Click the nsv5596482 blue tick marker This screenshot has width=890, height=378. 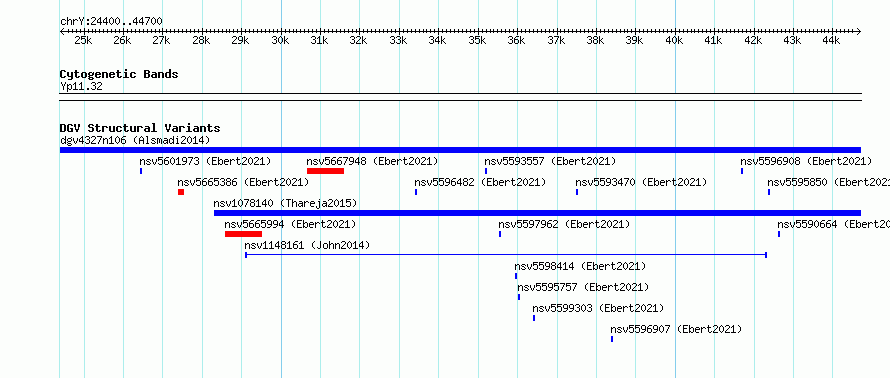click(416, 192)
